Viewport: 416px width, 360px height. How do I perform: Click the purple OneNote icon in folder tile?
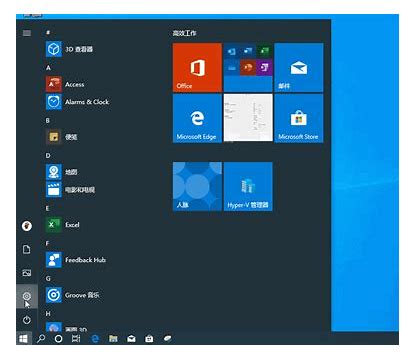265,68
